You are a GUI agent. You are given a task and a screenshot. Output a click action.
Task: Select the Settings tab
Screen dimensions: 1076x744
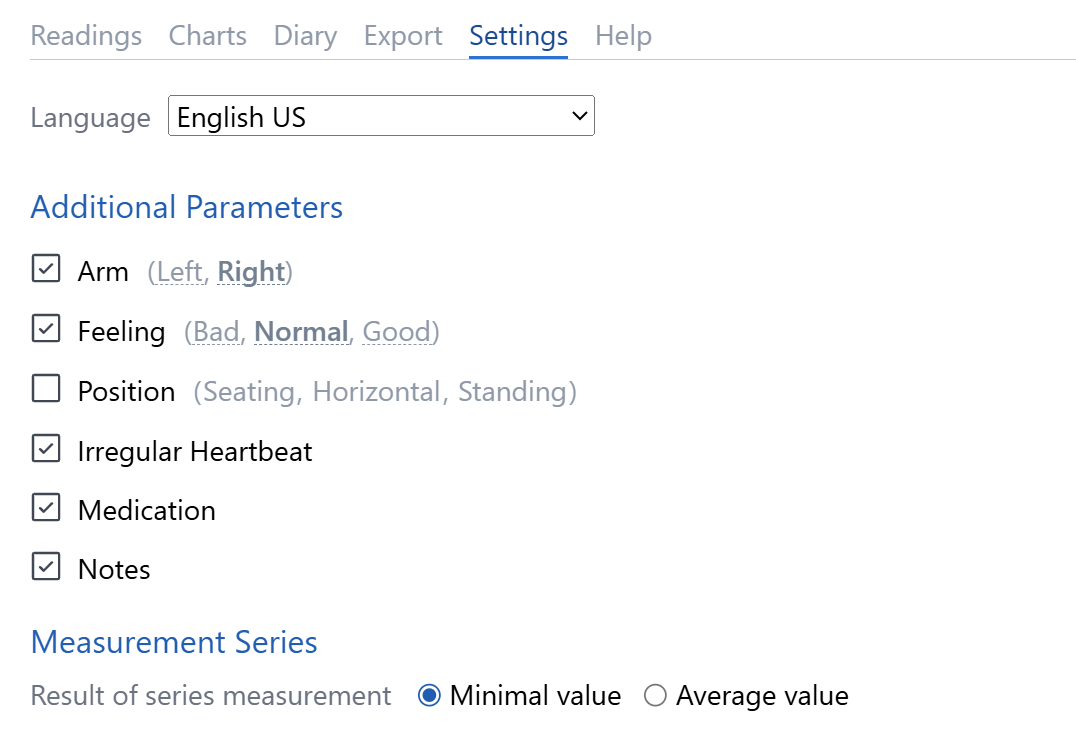point(518,36)
